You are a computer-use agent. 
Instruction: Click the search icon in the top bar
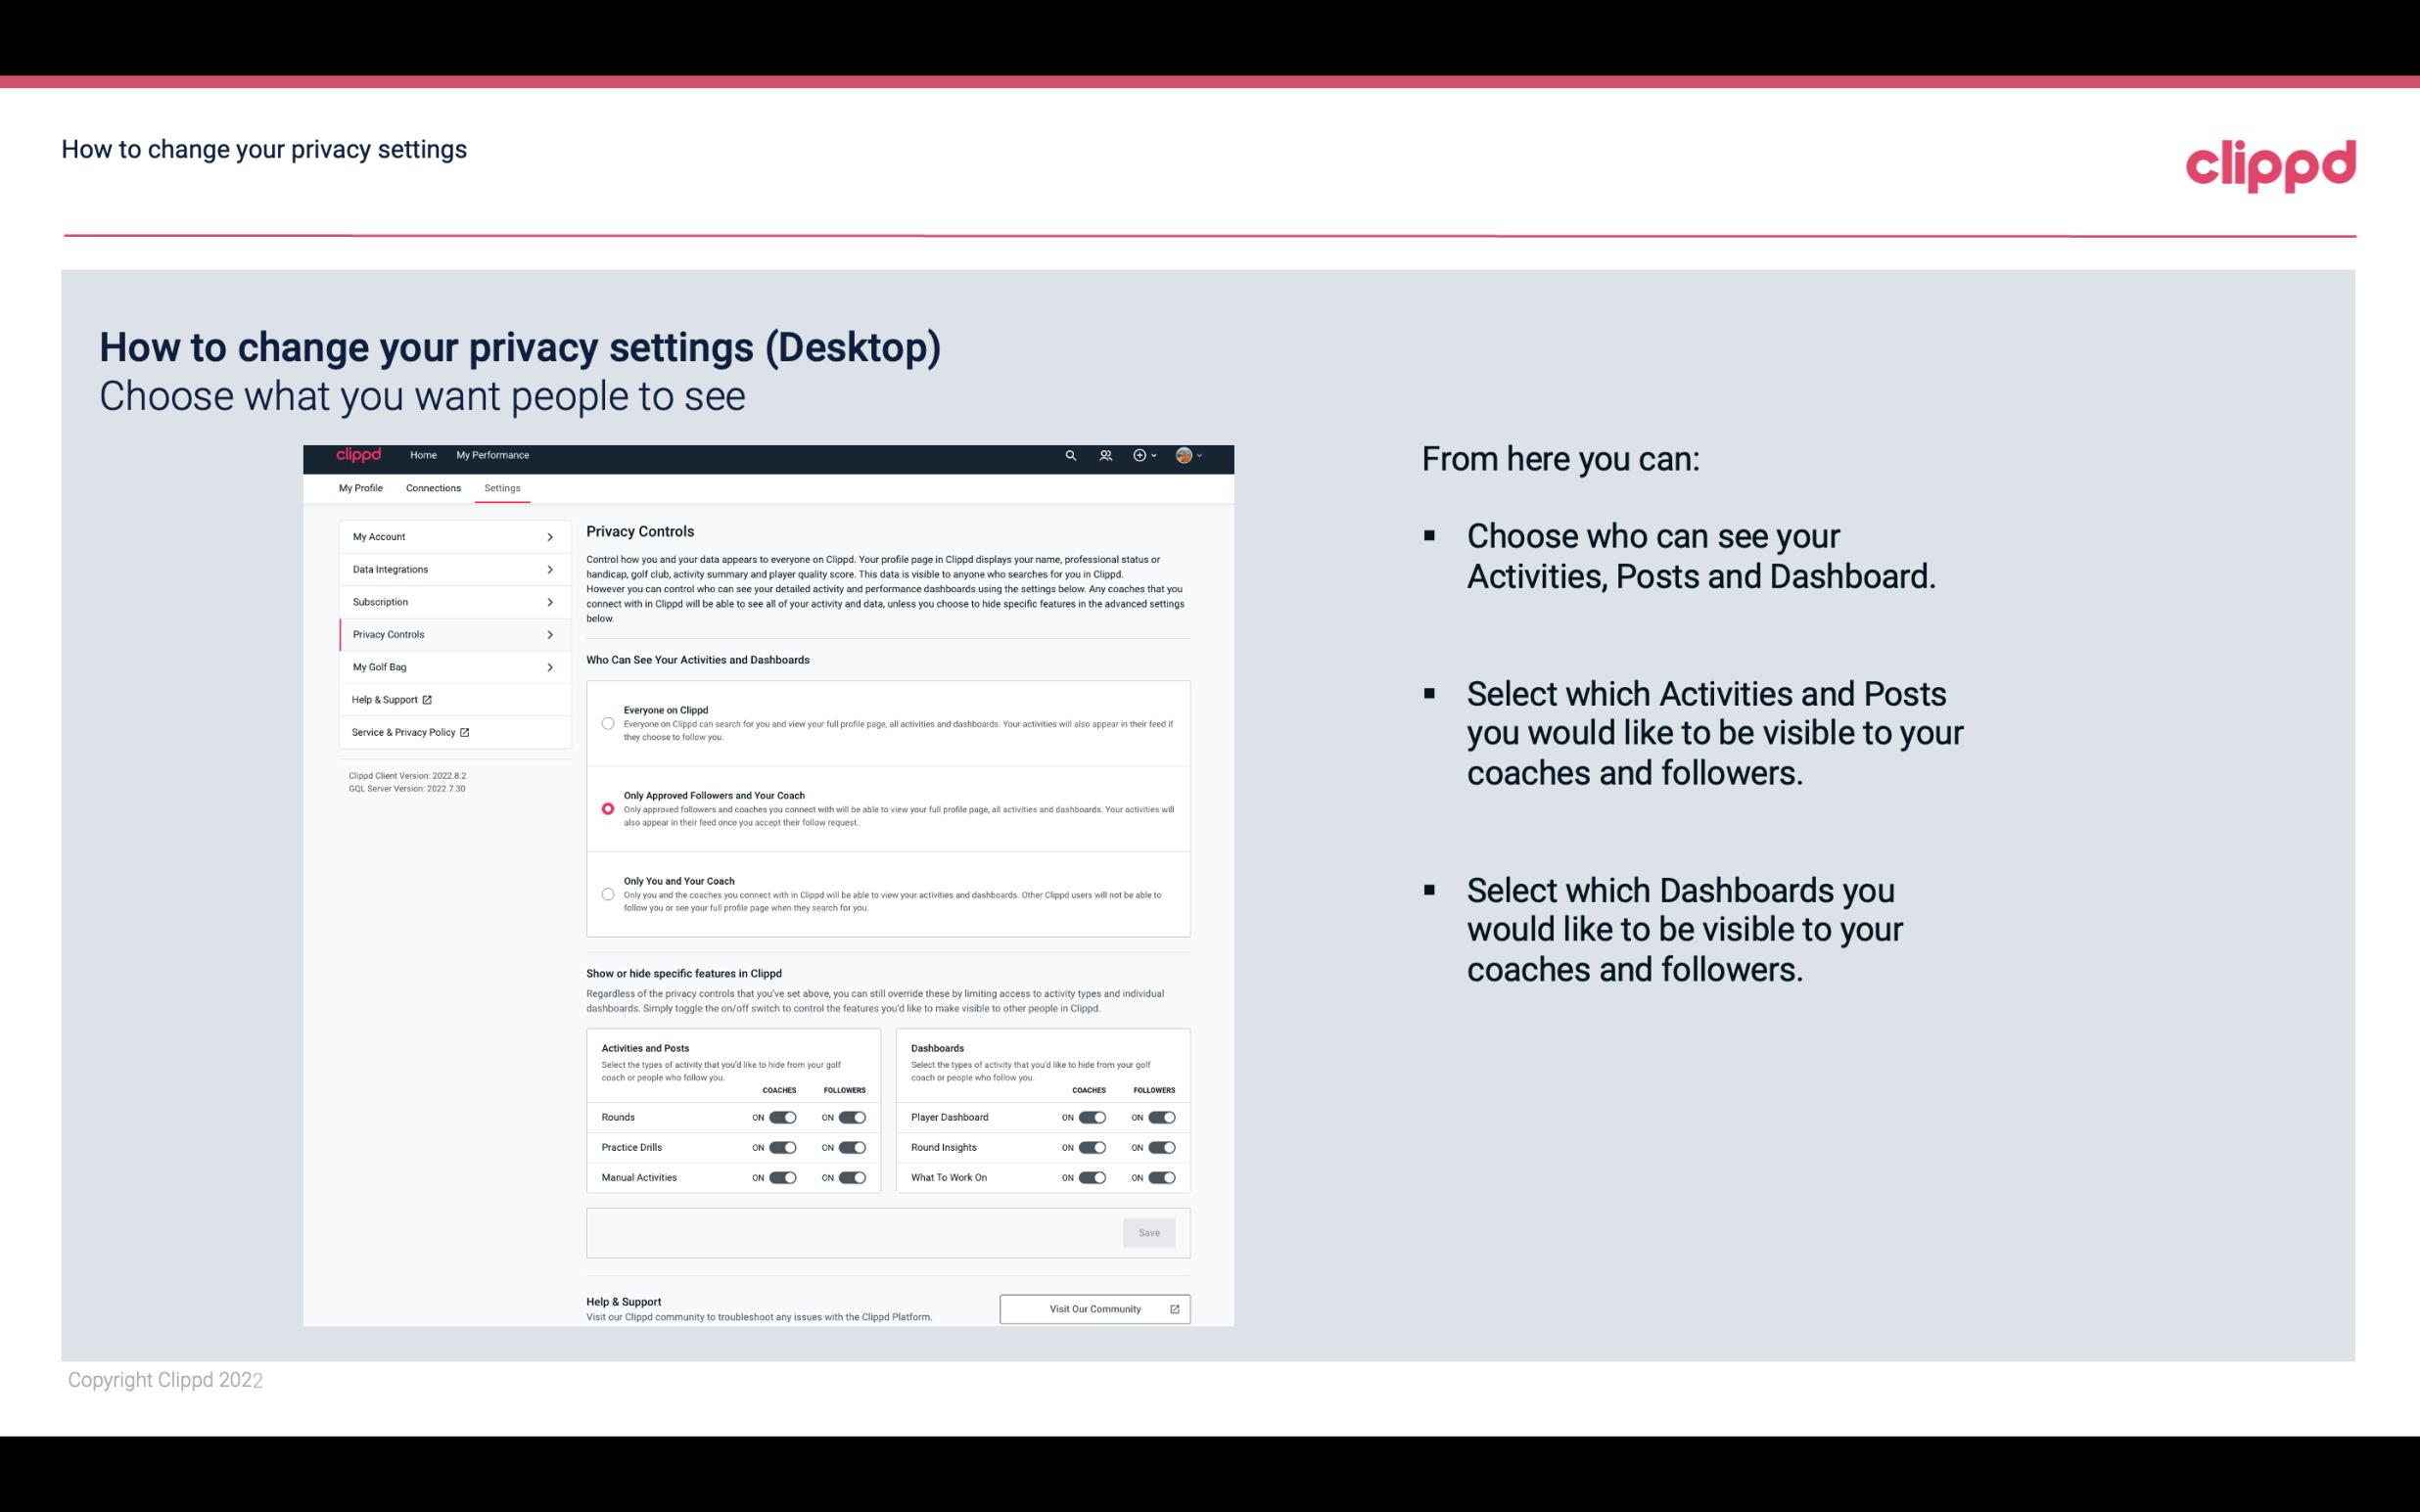tap(1070, 456)
